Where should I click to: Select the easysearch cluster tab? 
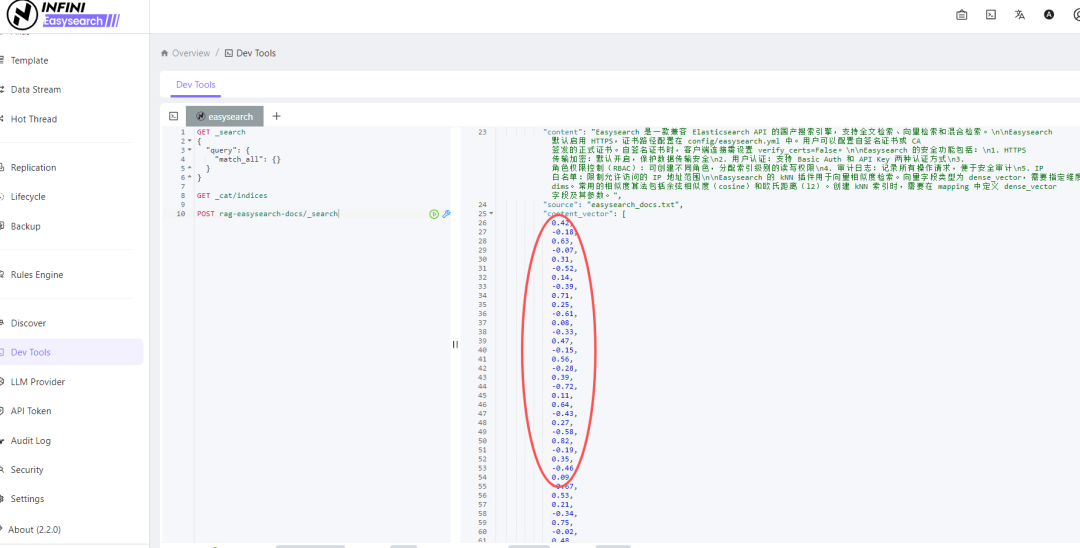pyautogui.click(x=225, y=116)
